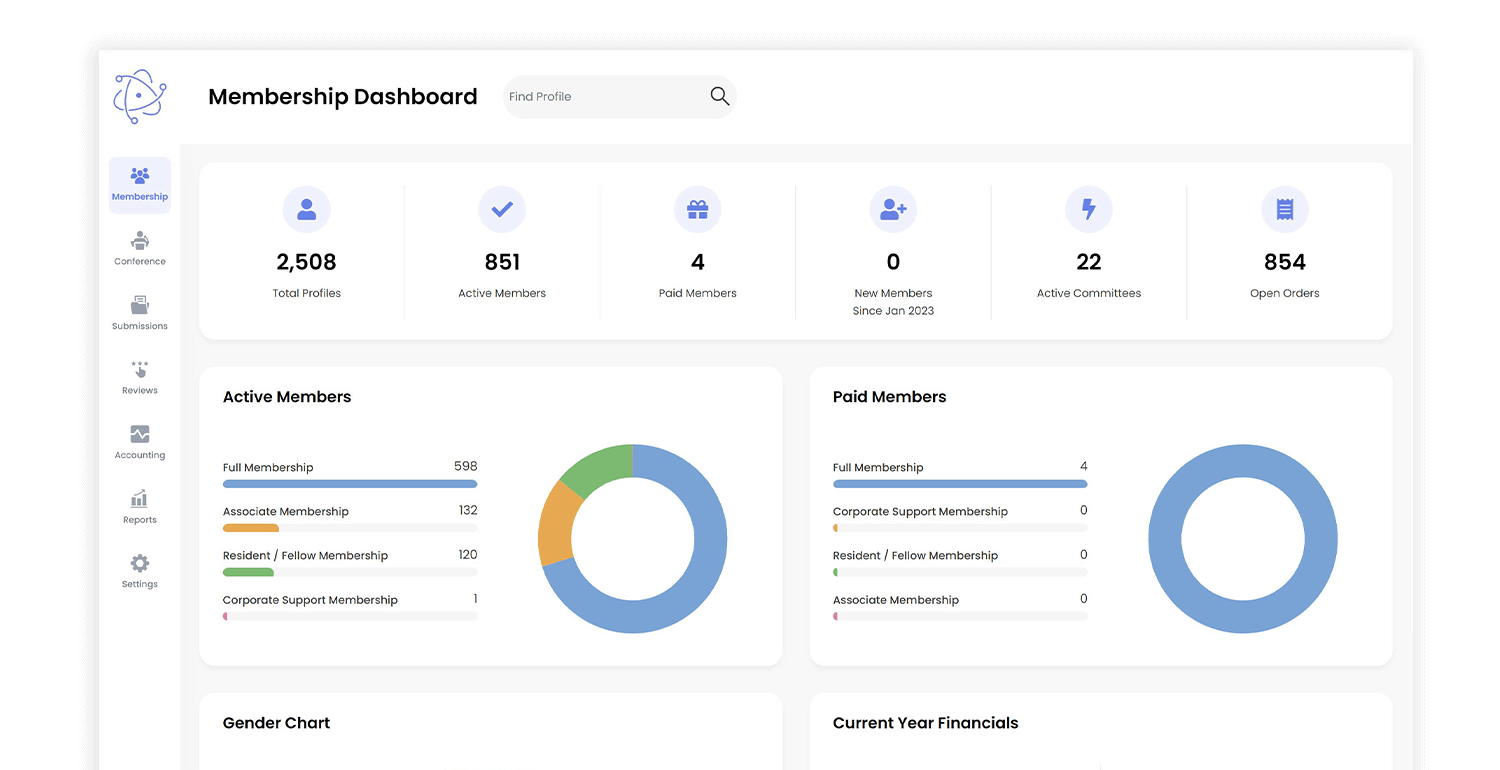Click the Gender Chart heading
The height and width of the screenshot is (770, 1500).
[x=276, y=723]
